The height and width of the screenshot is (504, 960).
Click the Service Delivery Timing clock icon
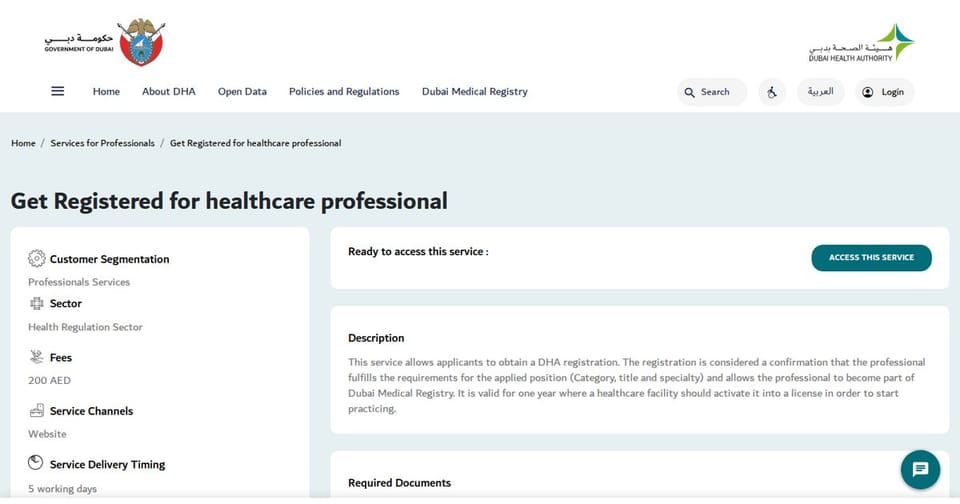(x=36, y=463)
